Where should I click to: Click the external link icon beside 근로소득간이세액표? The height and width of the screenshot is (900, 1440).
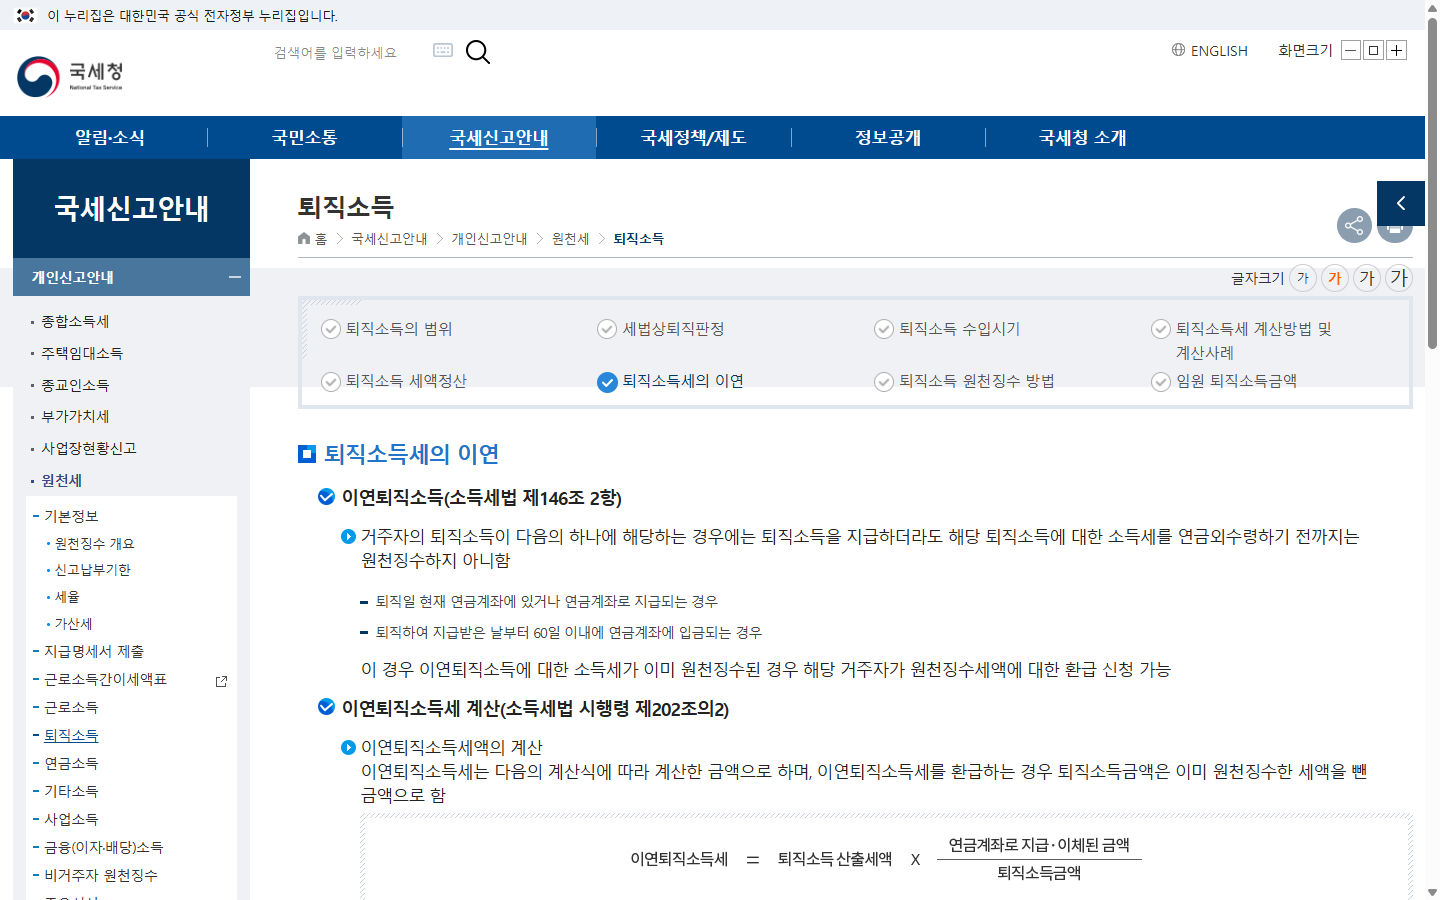coord(222,681)
